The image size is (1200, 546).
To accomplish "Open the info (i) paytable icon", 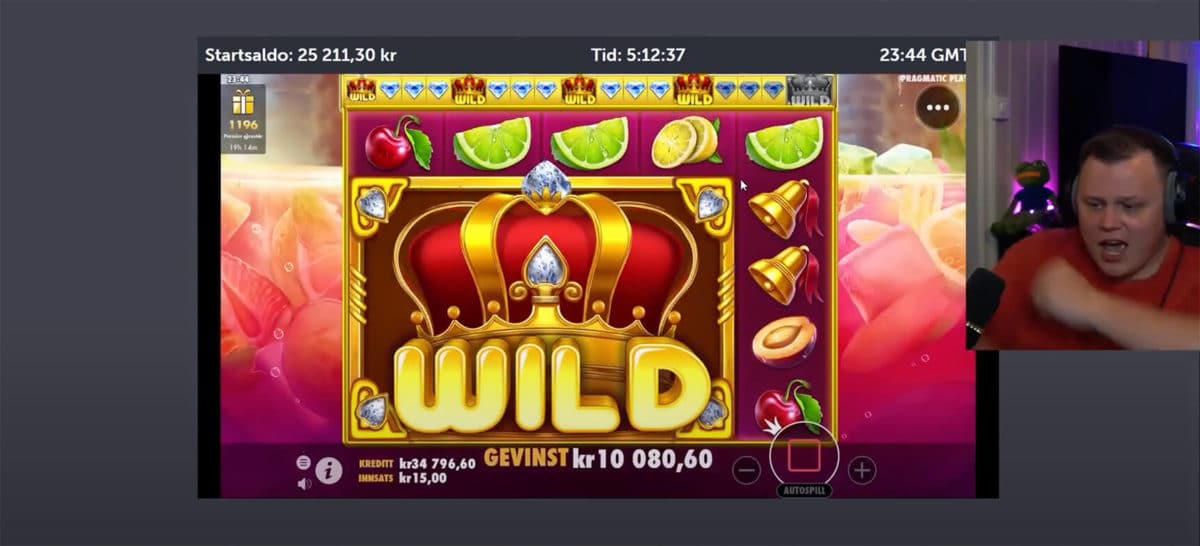I will [x=328, y=470].
